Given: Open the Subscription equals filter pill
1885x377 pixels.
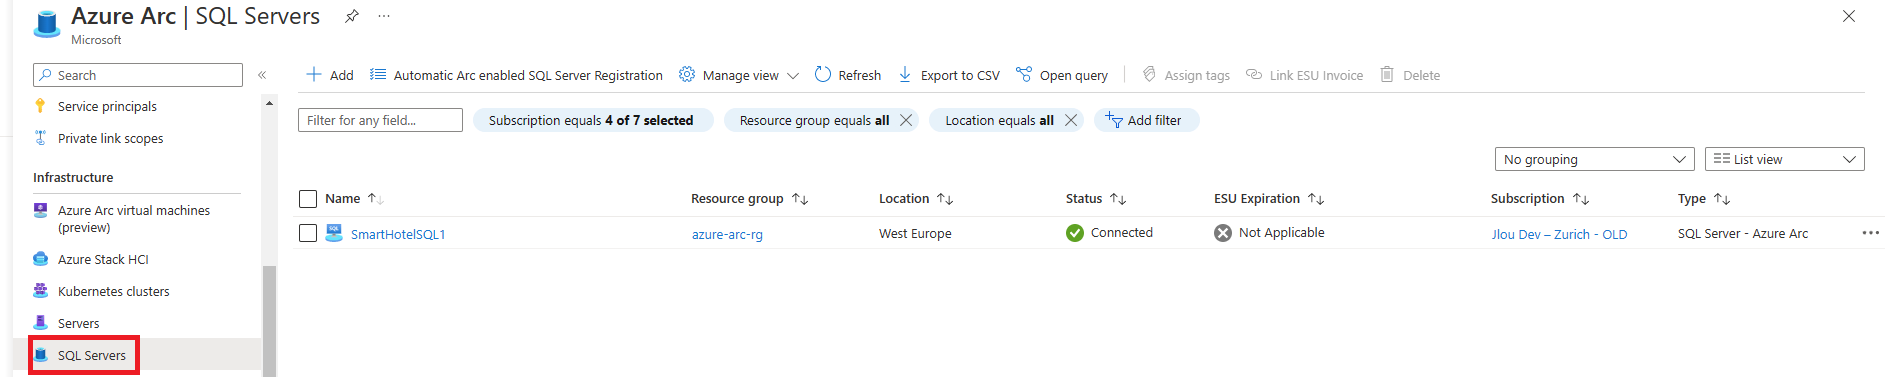Looking at the screenshot, I should 592,120.
